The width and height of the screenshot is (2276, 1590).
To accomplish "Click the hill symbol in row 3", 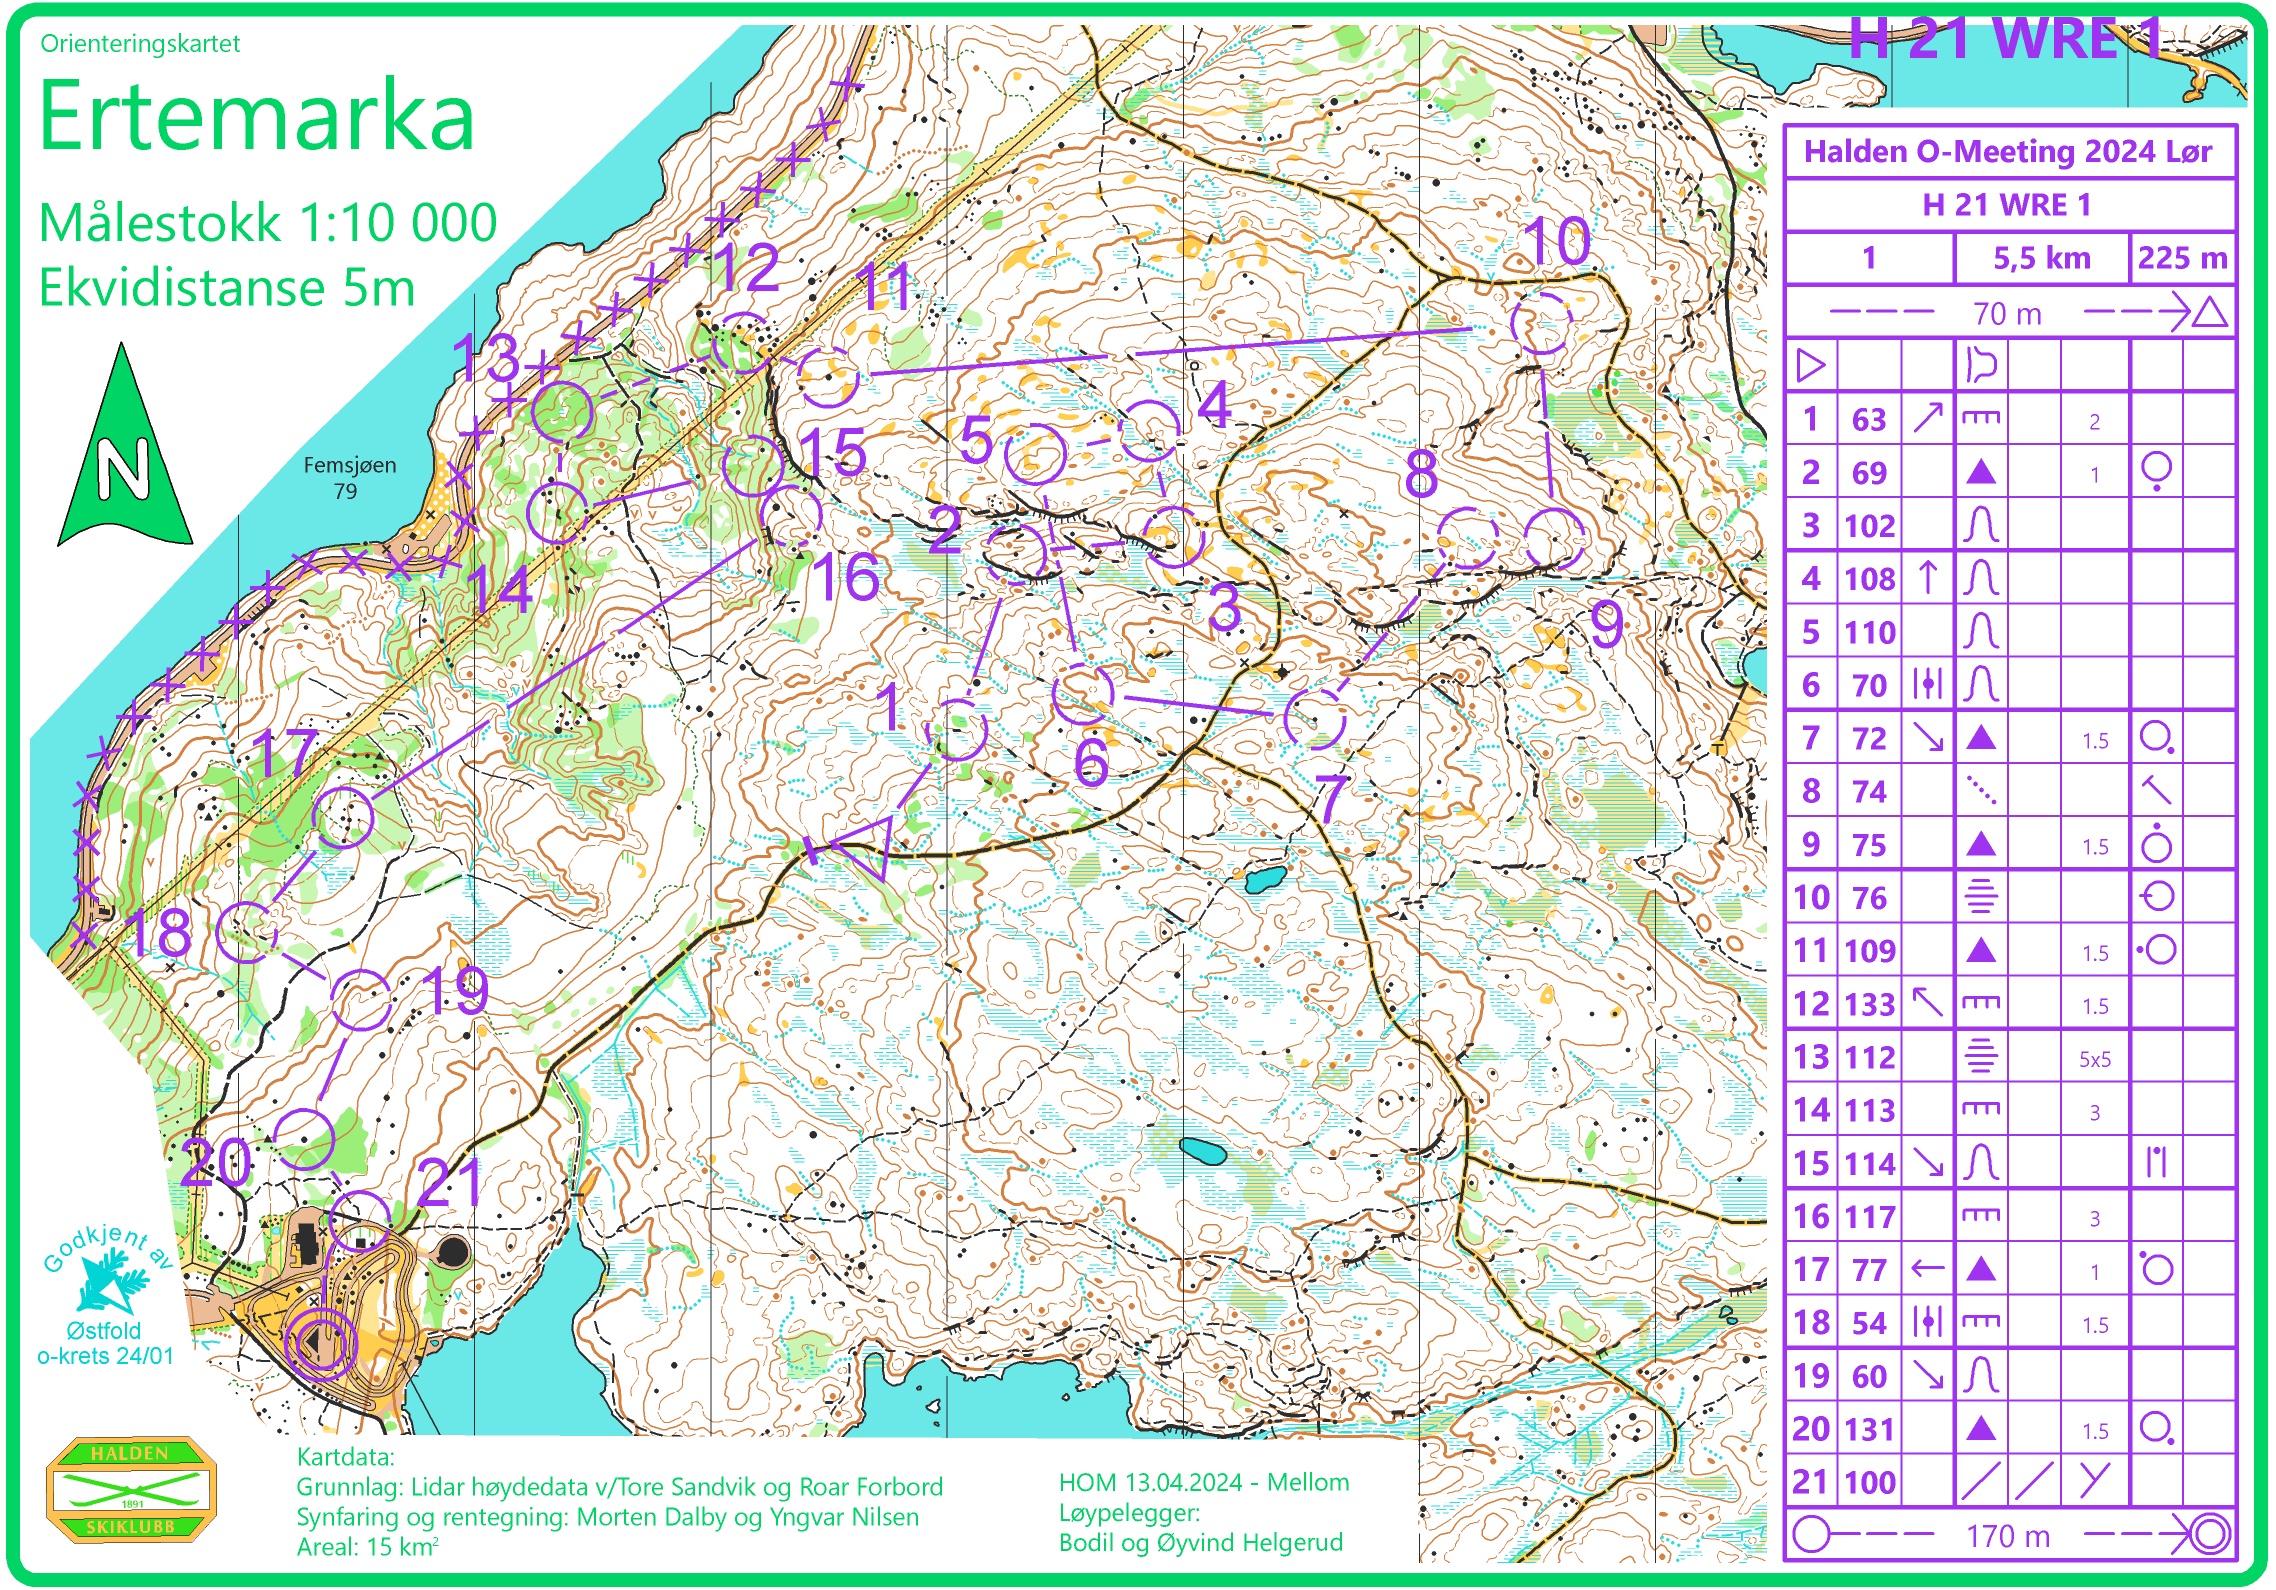I will [1981, 525].
